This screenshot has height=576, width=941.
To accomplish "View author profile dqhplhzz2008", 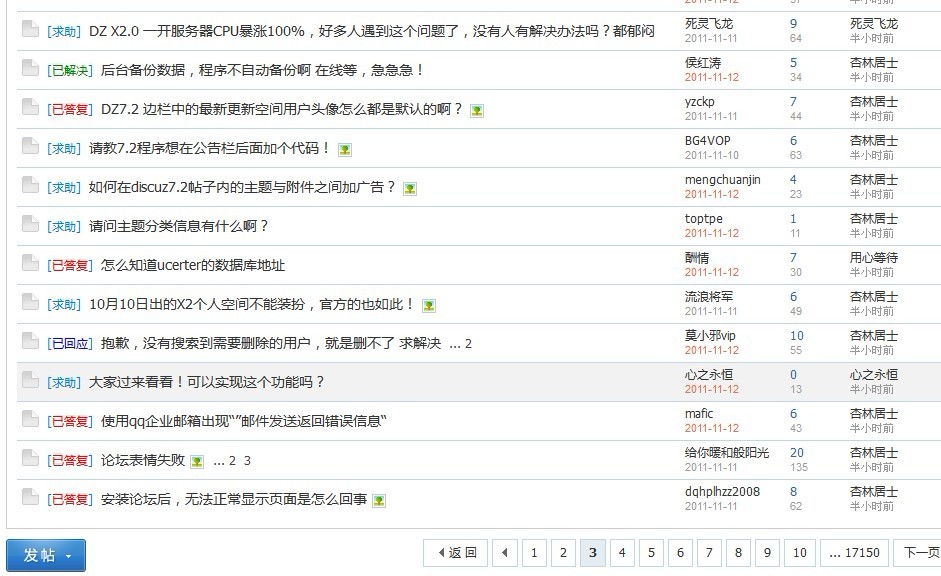I will tap(722, 491).
